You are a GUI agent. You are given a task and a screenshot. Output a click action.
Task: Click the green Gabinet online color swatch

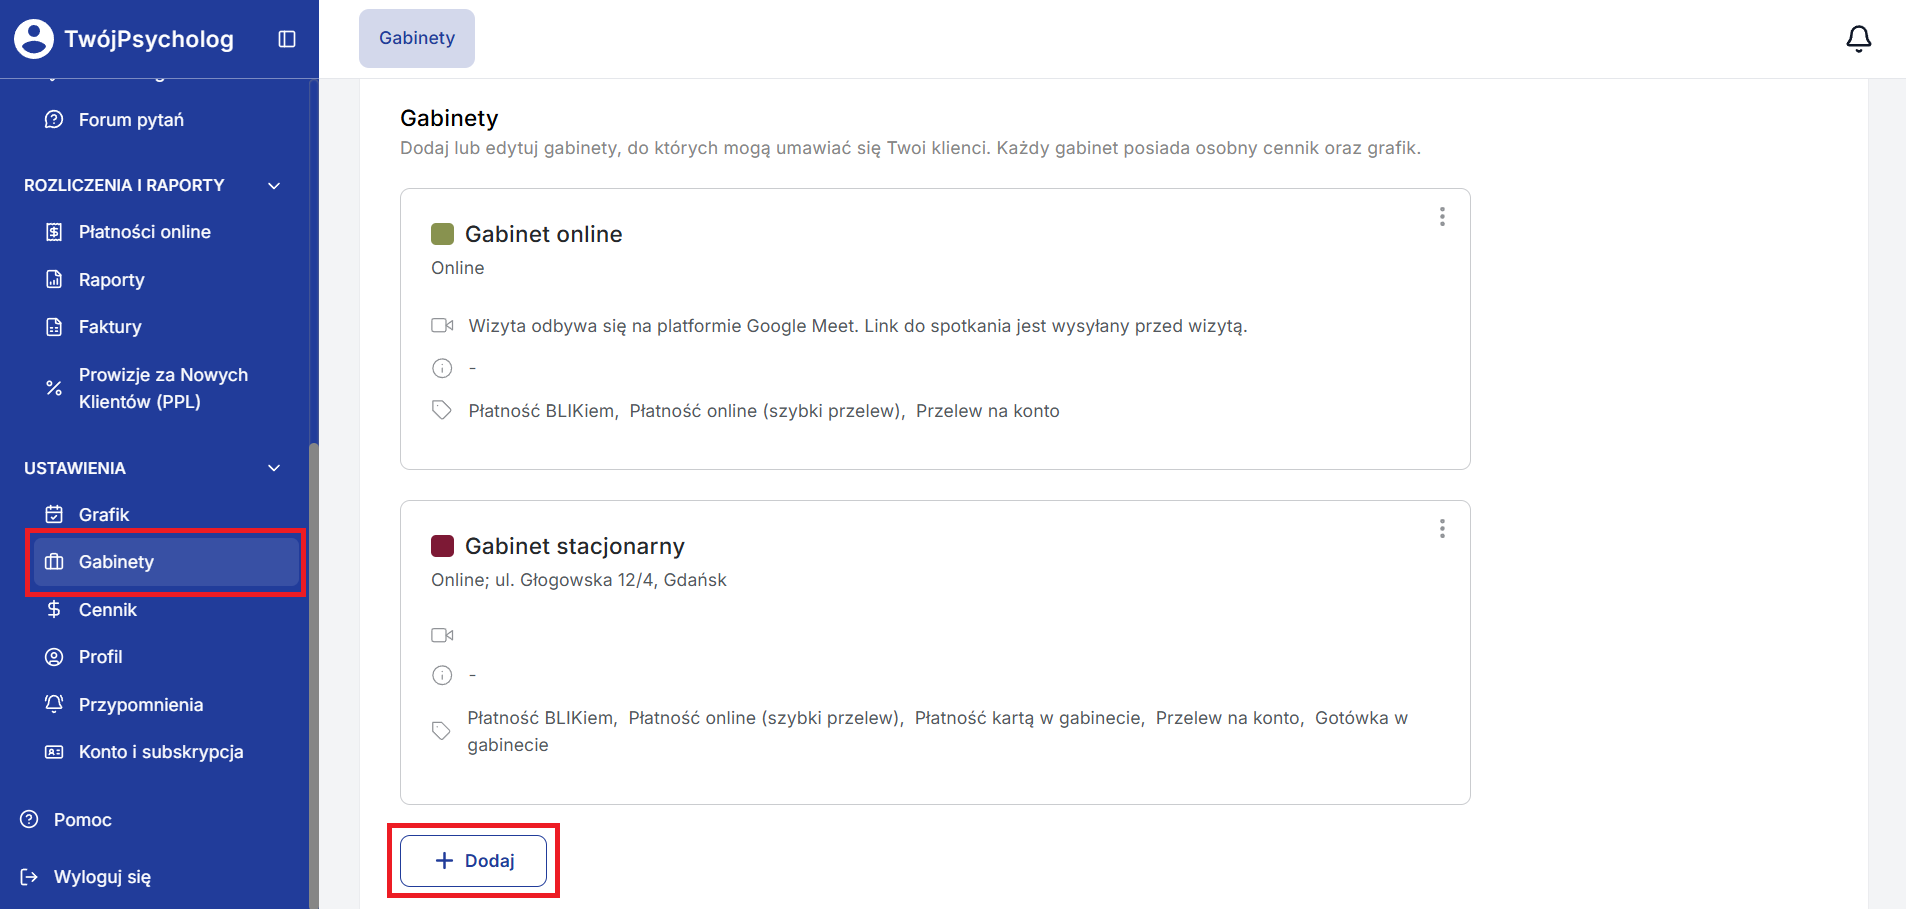pos(442,234)
